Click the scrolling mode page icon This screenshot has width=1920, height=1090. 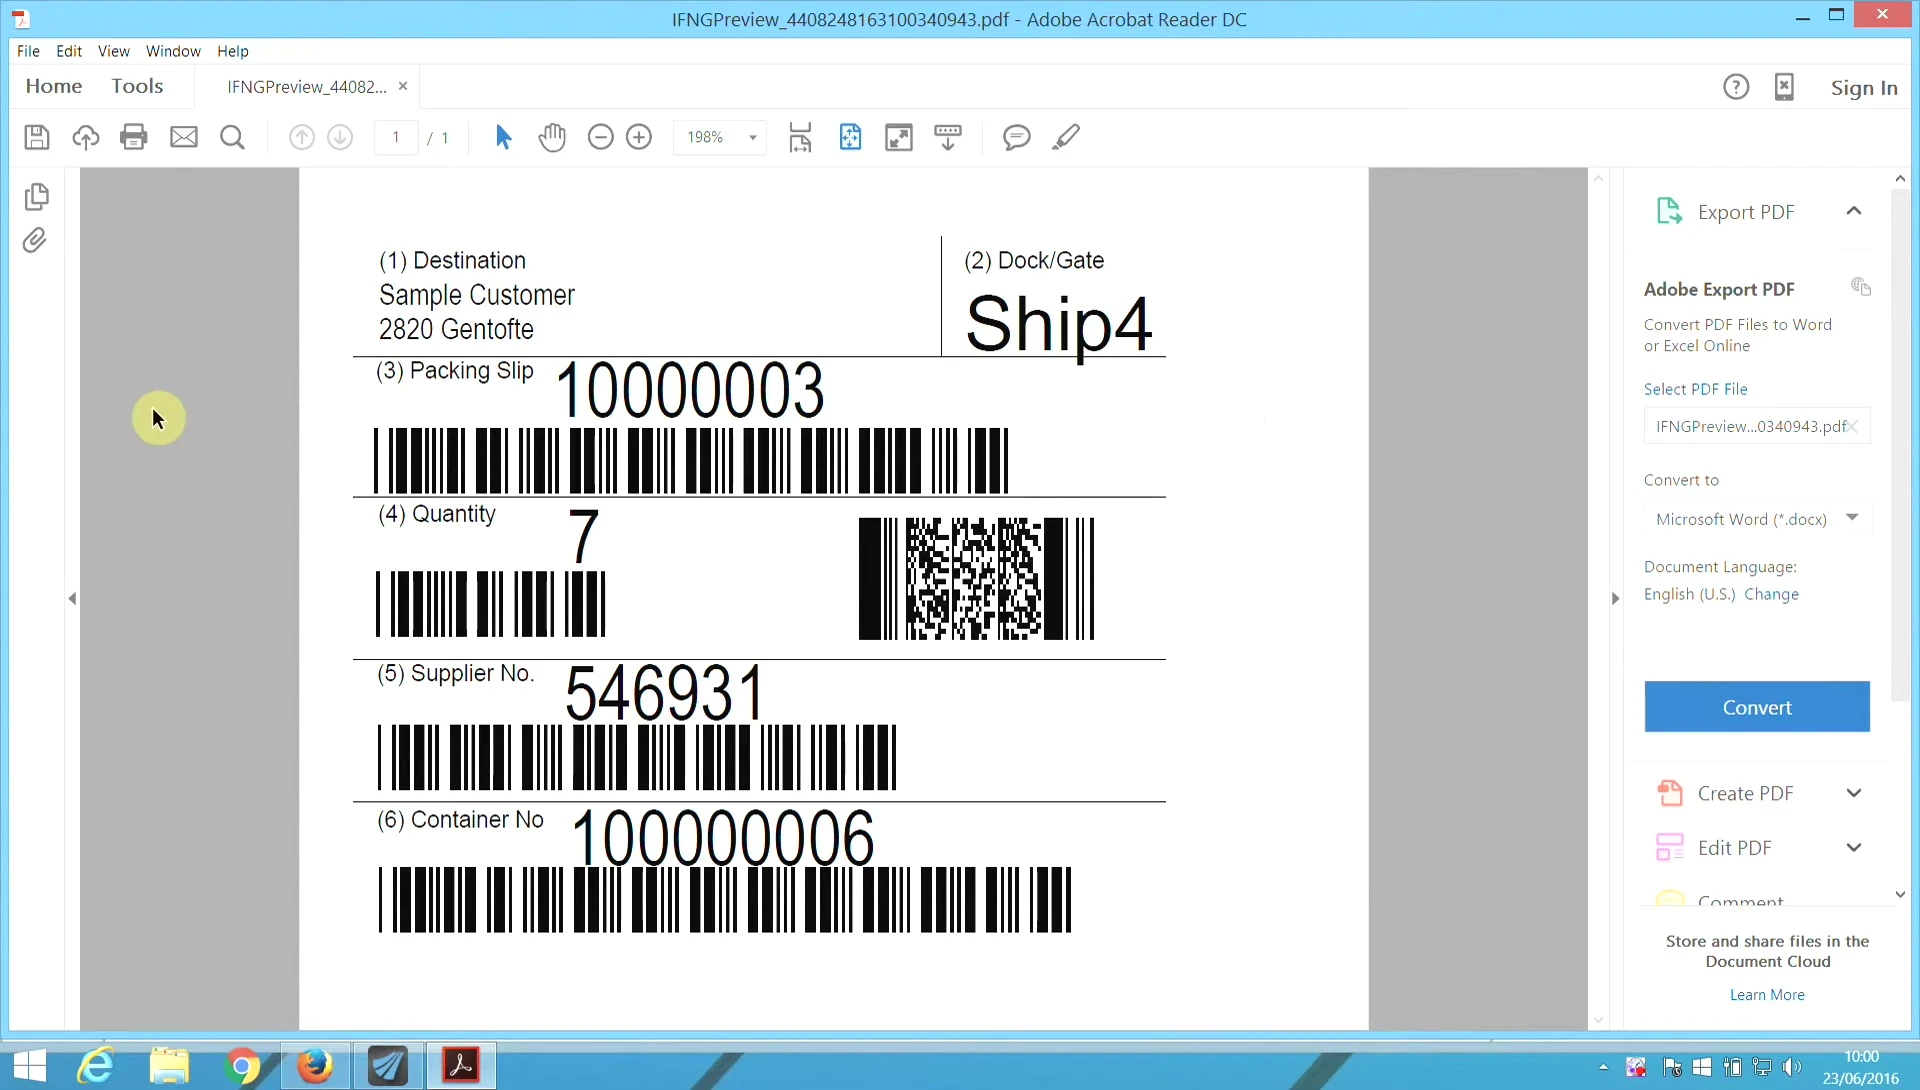pyautogui.click(x=800, y=137)
